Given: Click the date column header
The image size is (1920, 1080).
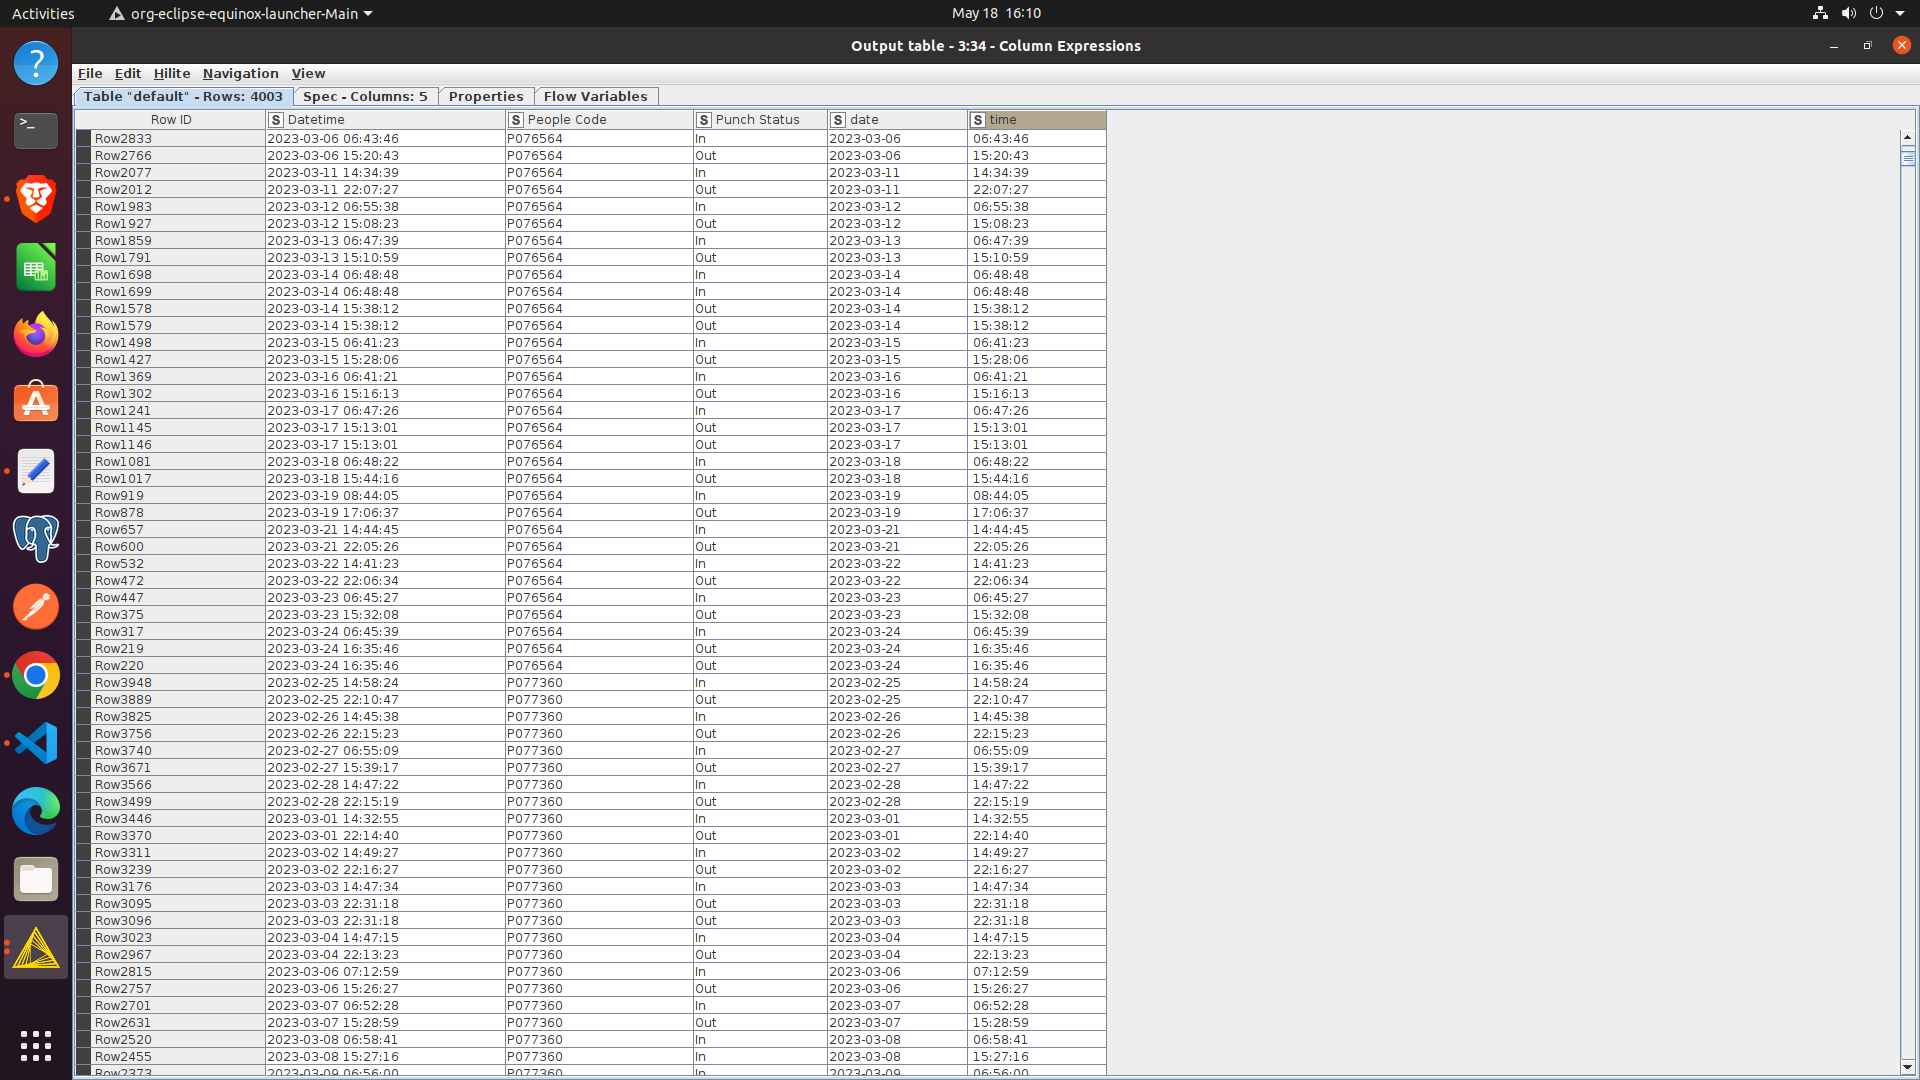Looking at the screenshot, I should [x=897, y=120].
